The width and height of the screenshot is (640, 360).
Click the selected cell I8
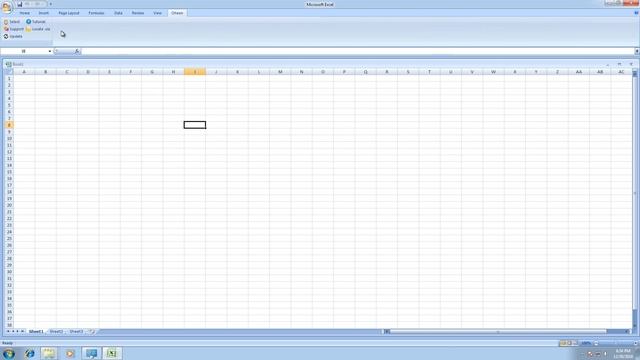(x=195, y=125)
